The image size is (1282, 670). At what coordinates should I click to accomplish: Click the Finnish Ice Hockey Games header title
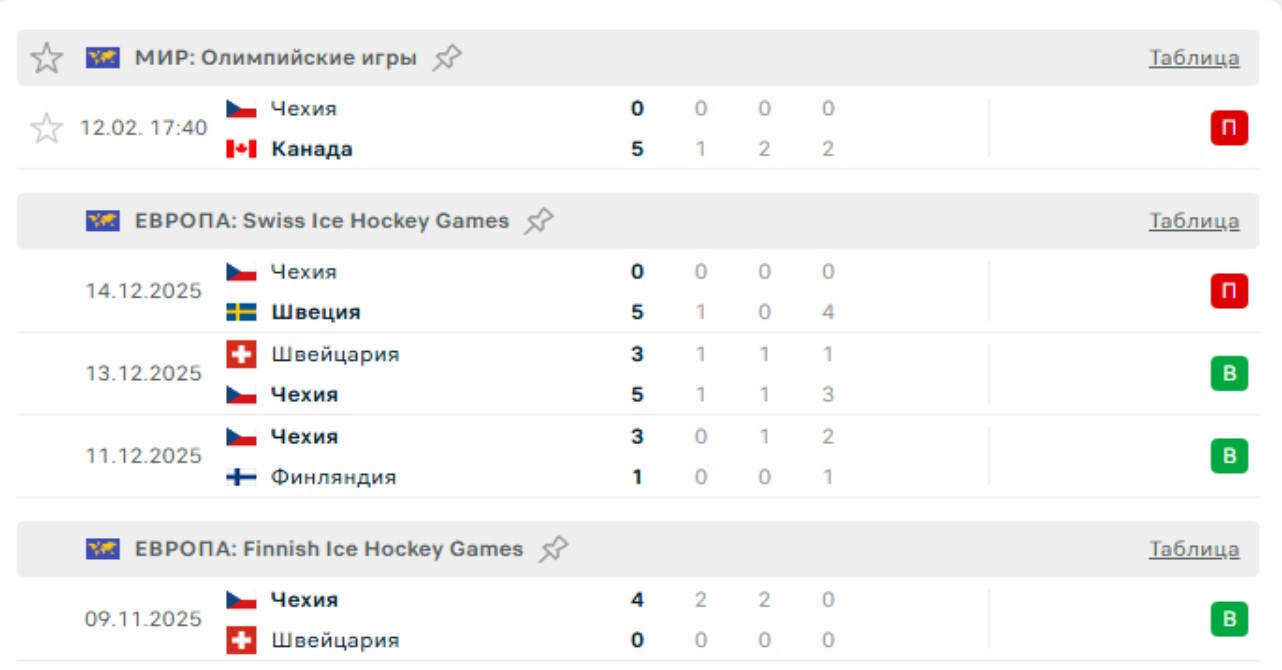pyautogui.click(x=328, y=549)
